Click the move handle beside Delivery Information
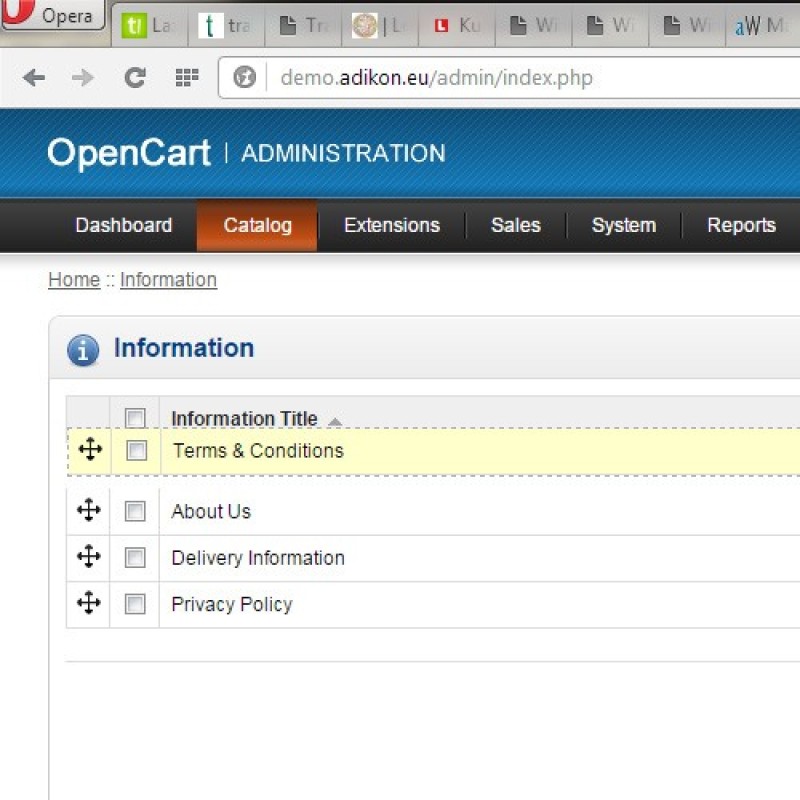 88,557
